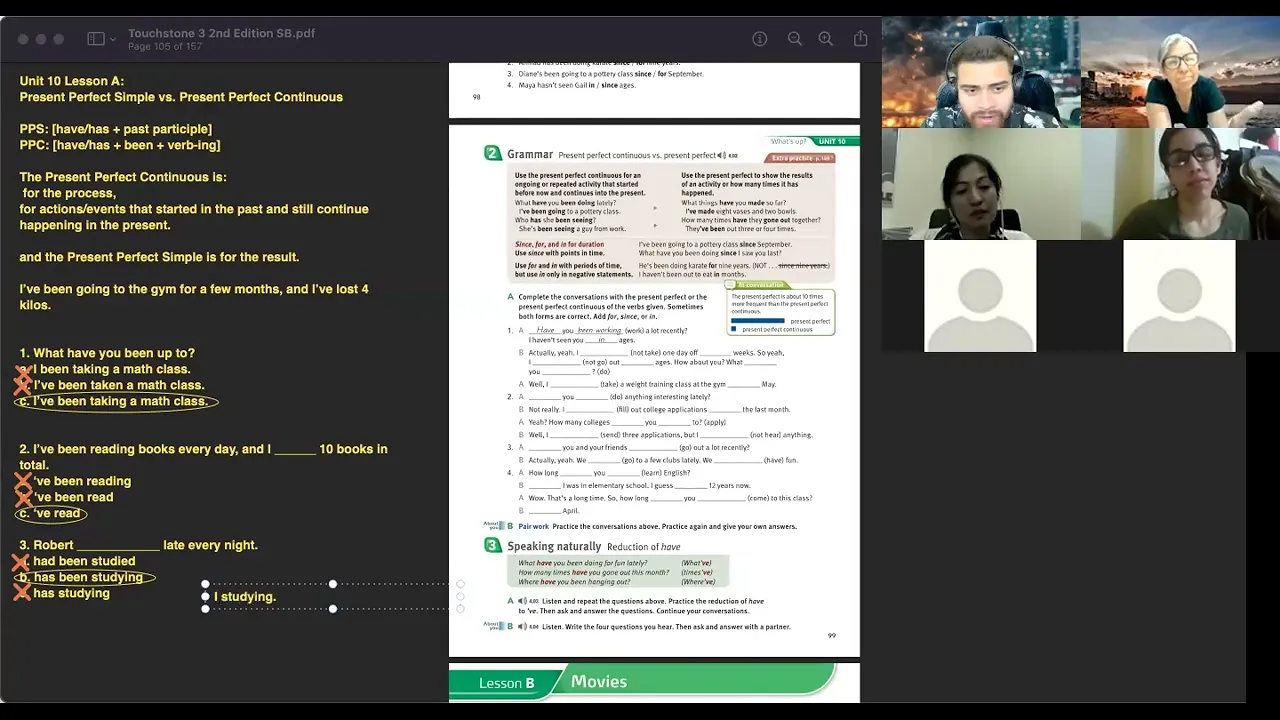The width and height of the screenshot is (1280, 720).
Task: Click the 'Grammar' section heading in the PDF
Action: [530, 155]
